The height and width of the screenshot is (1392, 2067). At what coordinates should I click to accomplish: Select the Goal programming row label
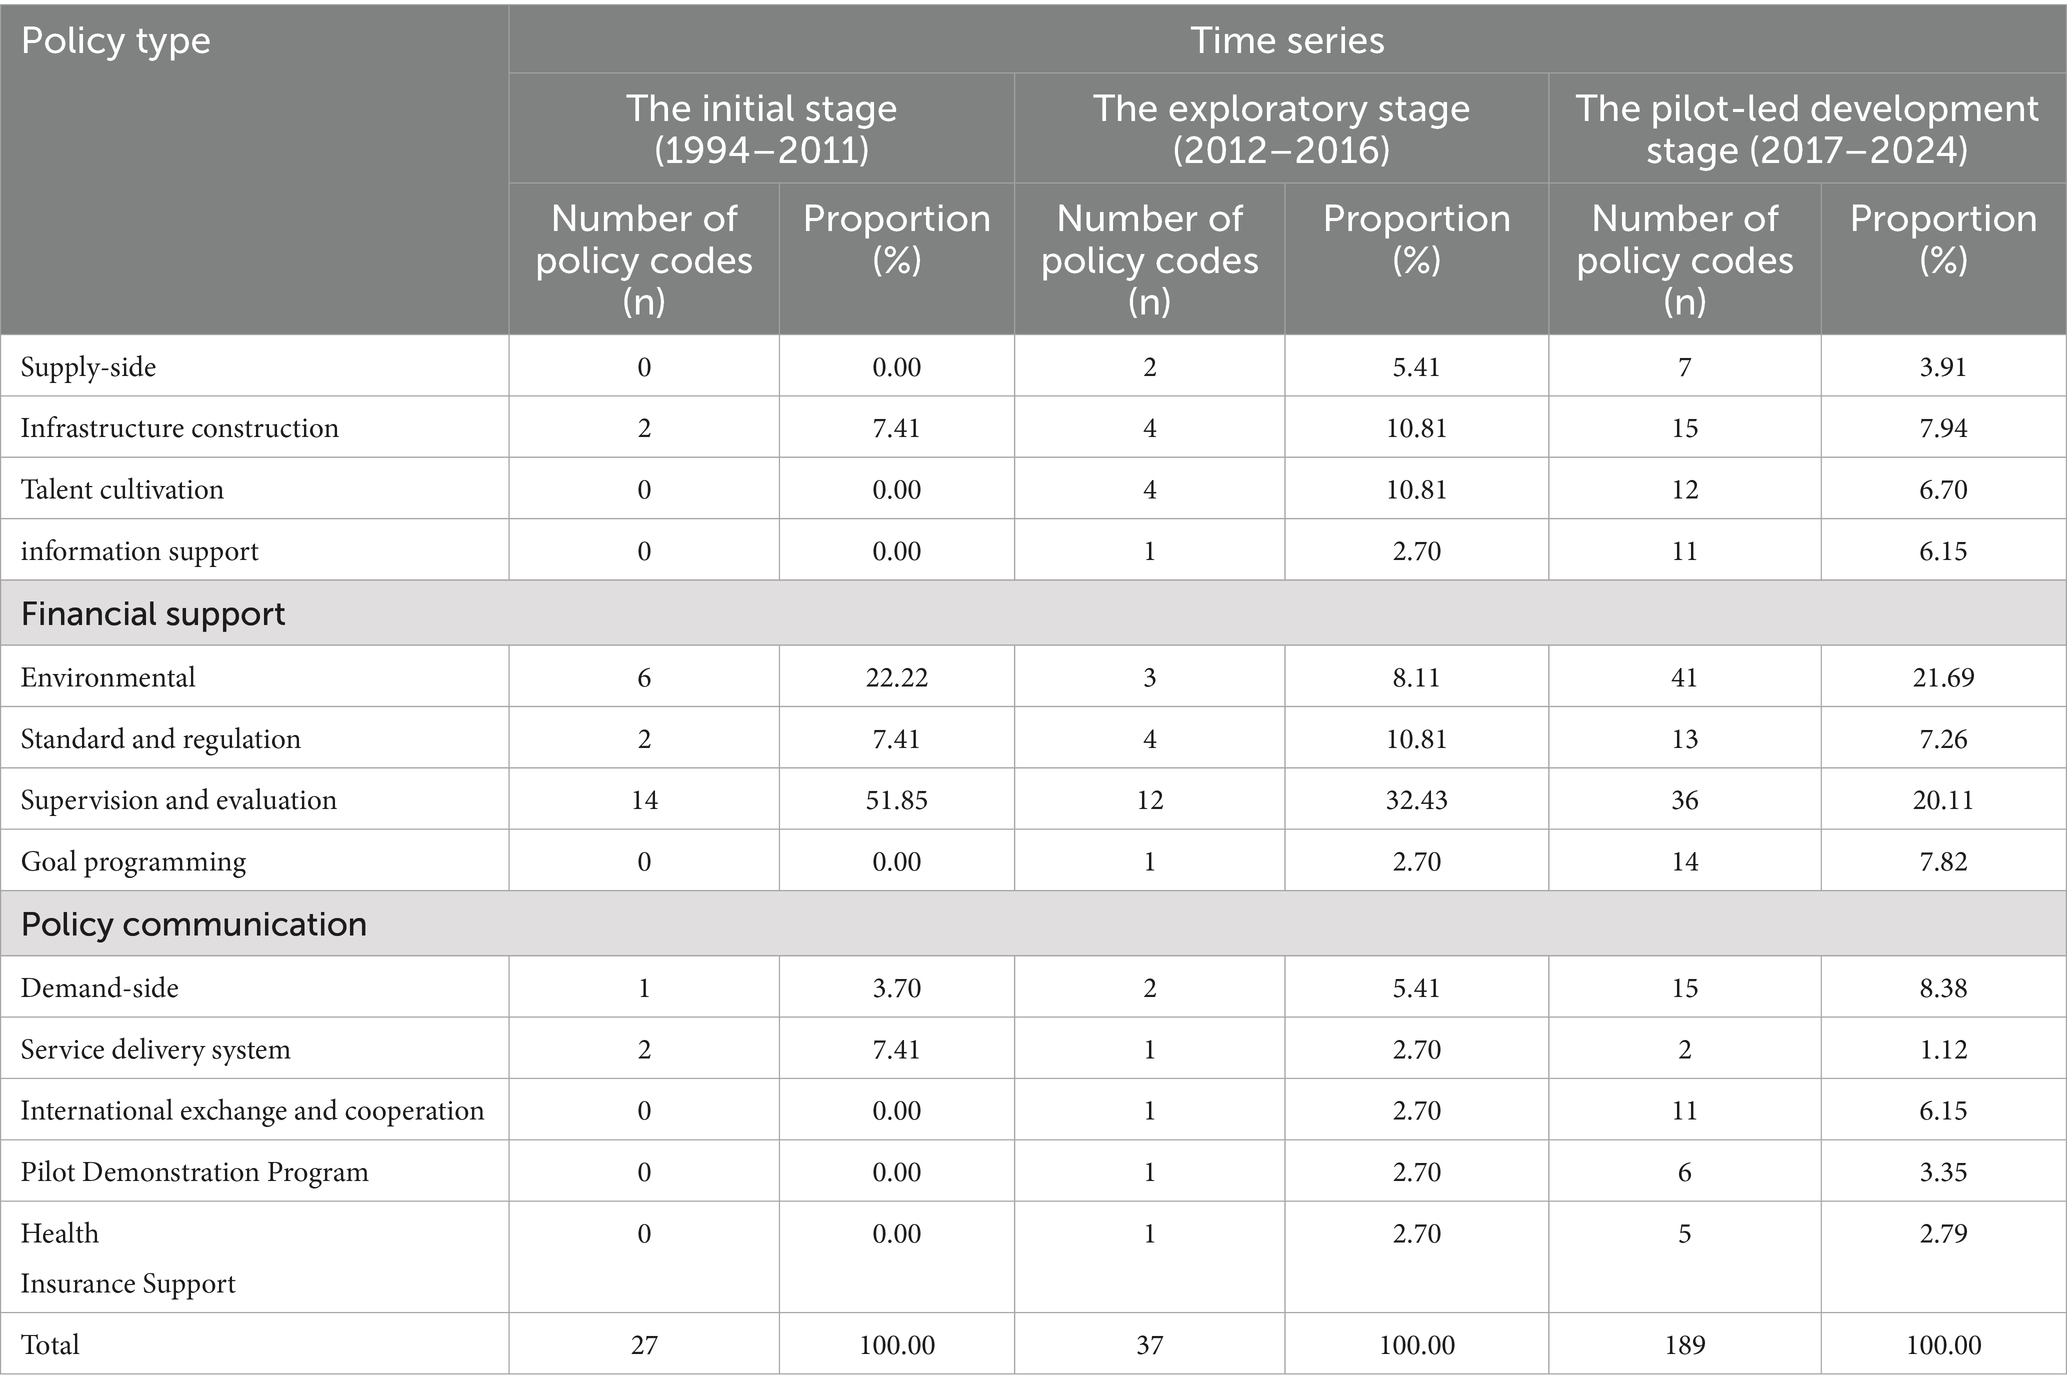pyautogui.click(x=133, y=862)
